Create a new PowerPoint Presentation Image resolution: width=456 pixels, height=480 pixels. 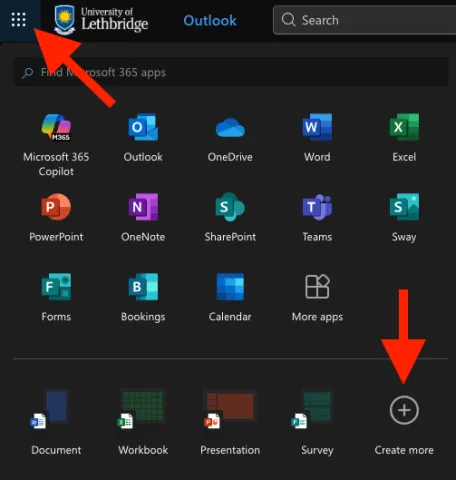[x=230, y=423]
